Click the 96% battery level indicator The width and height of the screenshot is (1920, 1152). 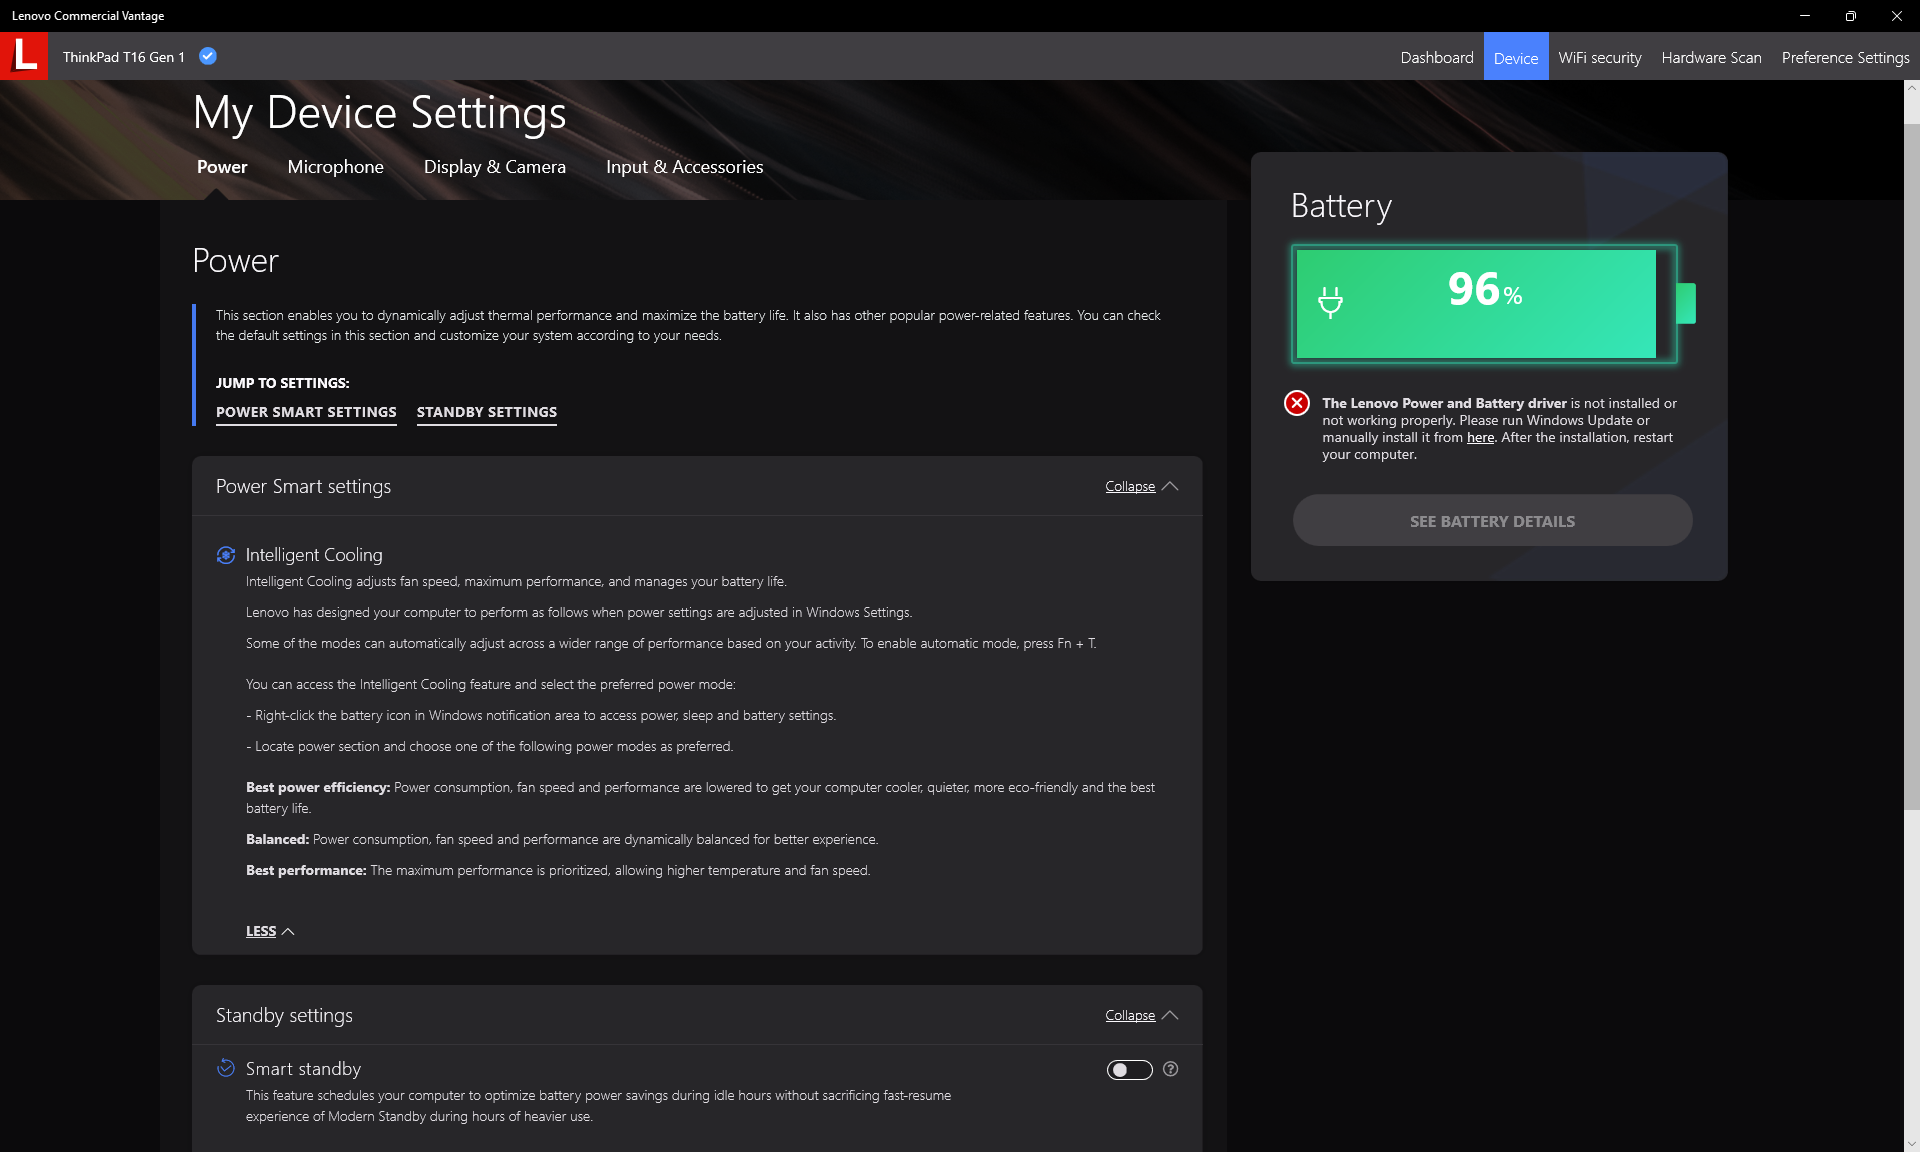click(1484, 290)
